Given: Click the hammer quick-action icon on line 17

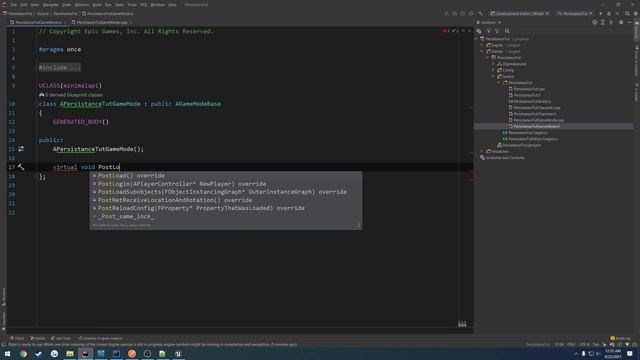Looking at the screenshot, I should (x=21, y=167).
